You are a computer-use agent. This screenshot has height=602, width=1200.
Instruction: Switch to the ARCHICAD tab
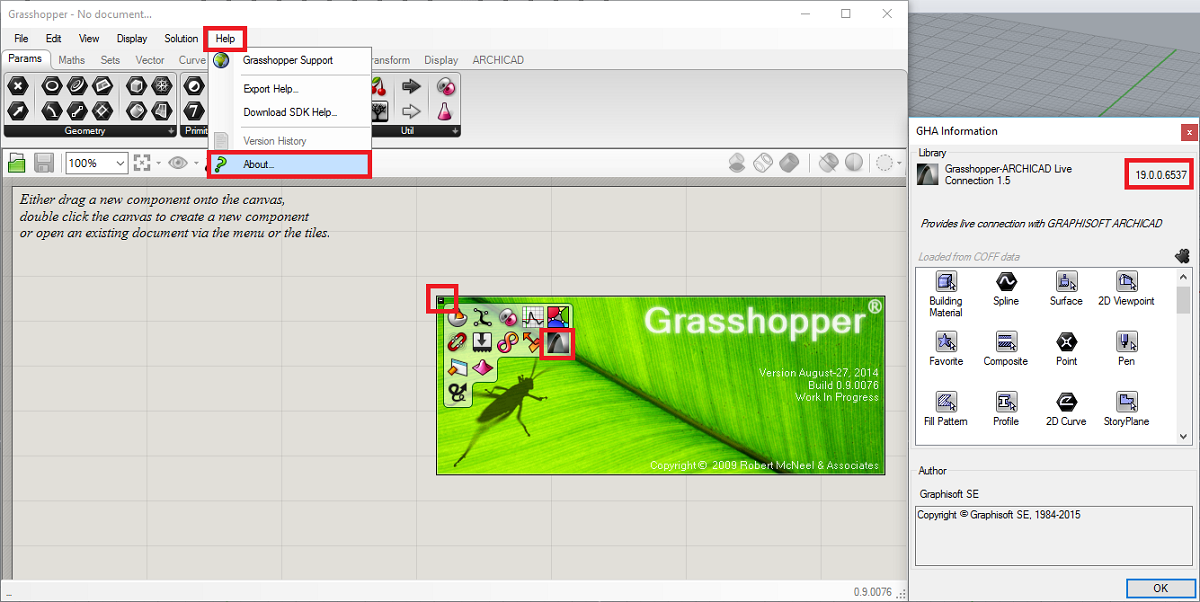click(498, 60)
